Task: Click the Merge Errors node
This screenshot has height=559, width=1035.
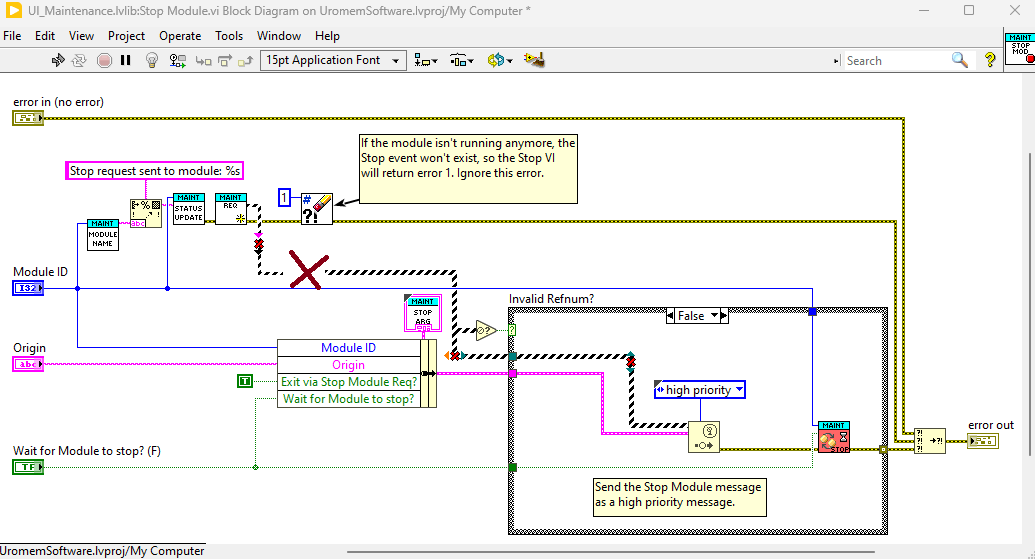Action: tap(930, 441)
